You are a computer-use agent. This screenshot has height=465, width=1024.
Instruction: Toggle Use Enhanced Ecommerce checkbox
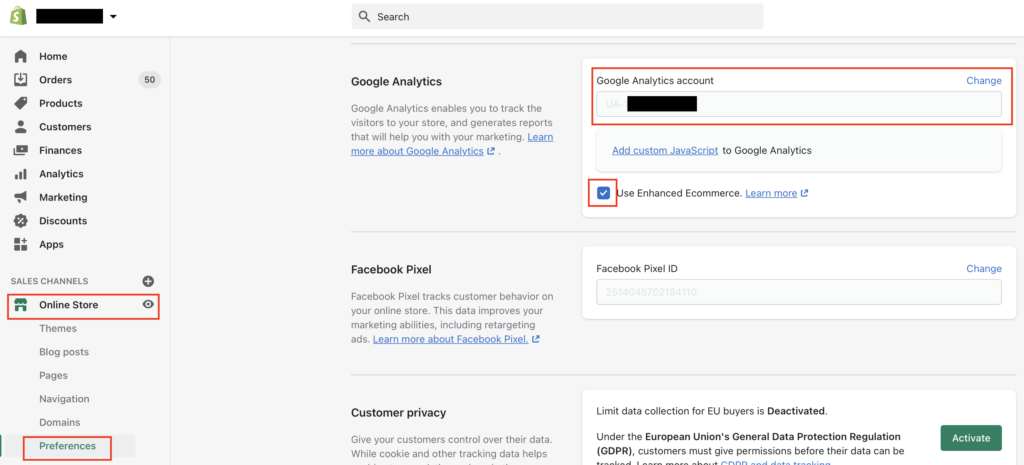[603, 193]
